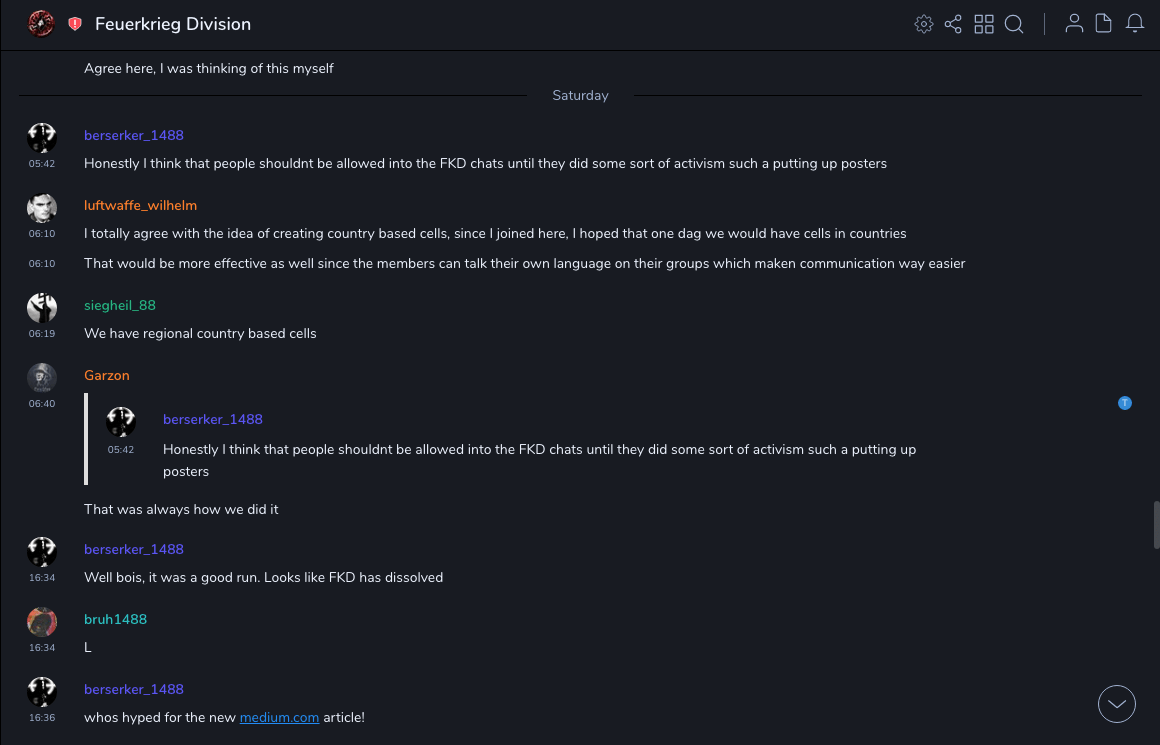Open the grid apps icon
The height and width of the screenshot is (745, 1160).
coord(984,24)
